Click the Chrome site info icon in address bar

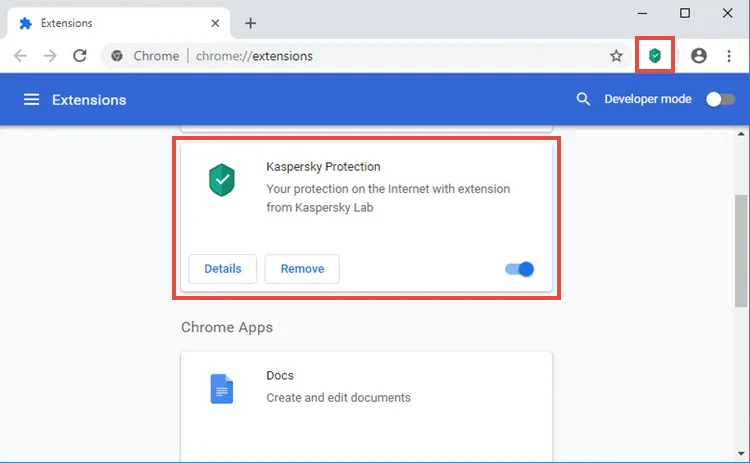[x=117, y=56]
